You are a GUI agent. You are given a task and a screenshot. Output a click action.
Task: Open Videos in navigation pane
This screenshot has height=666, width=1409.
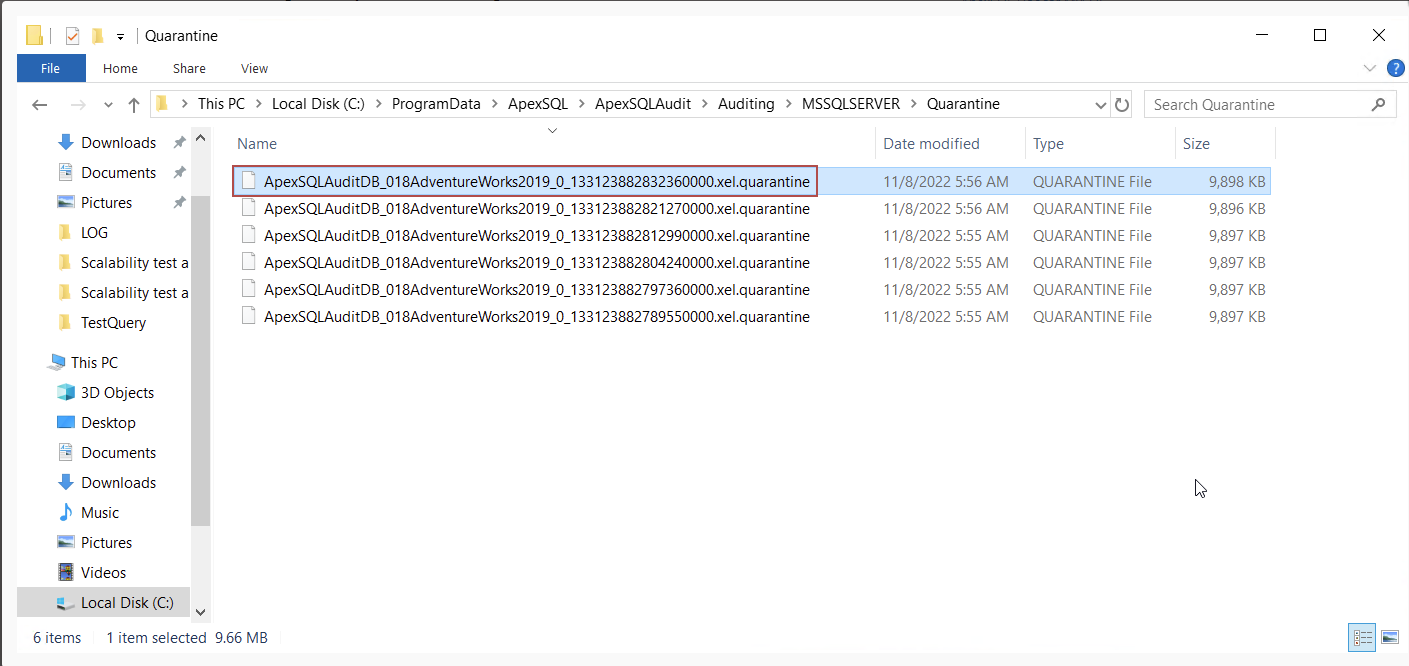[x=103, y=573]
